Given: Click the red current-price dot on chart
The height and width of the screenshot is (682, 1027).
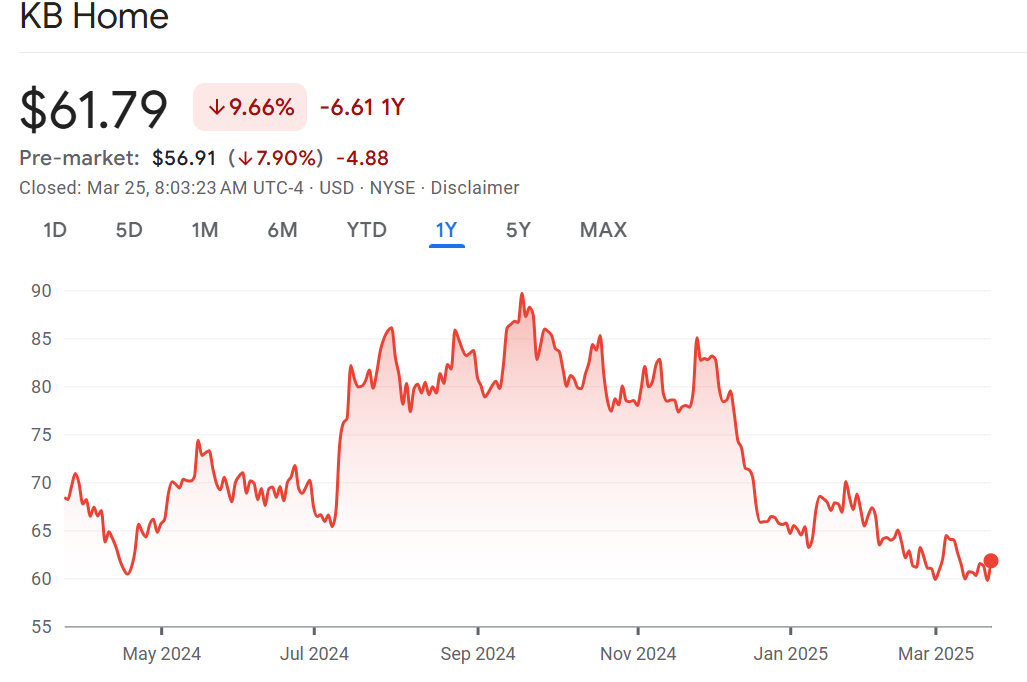Looking at the screenshot, I should click(990, 561).
